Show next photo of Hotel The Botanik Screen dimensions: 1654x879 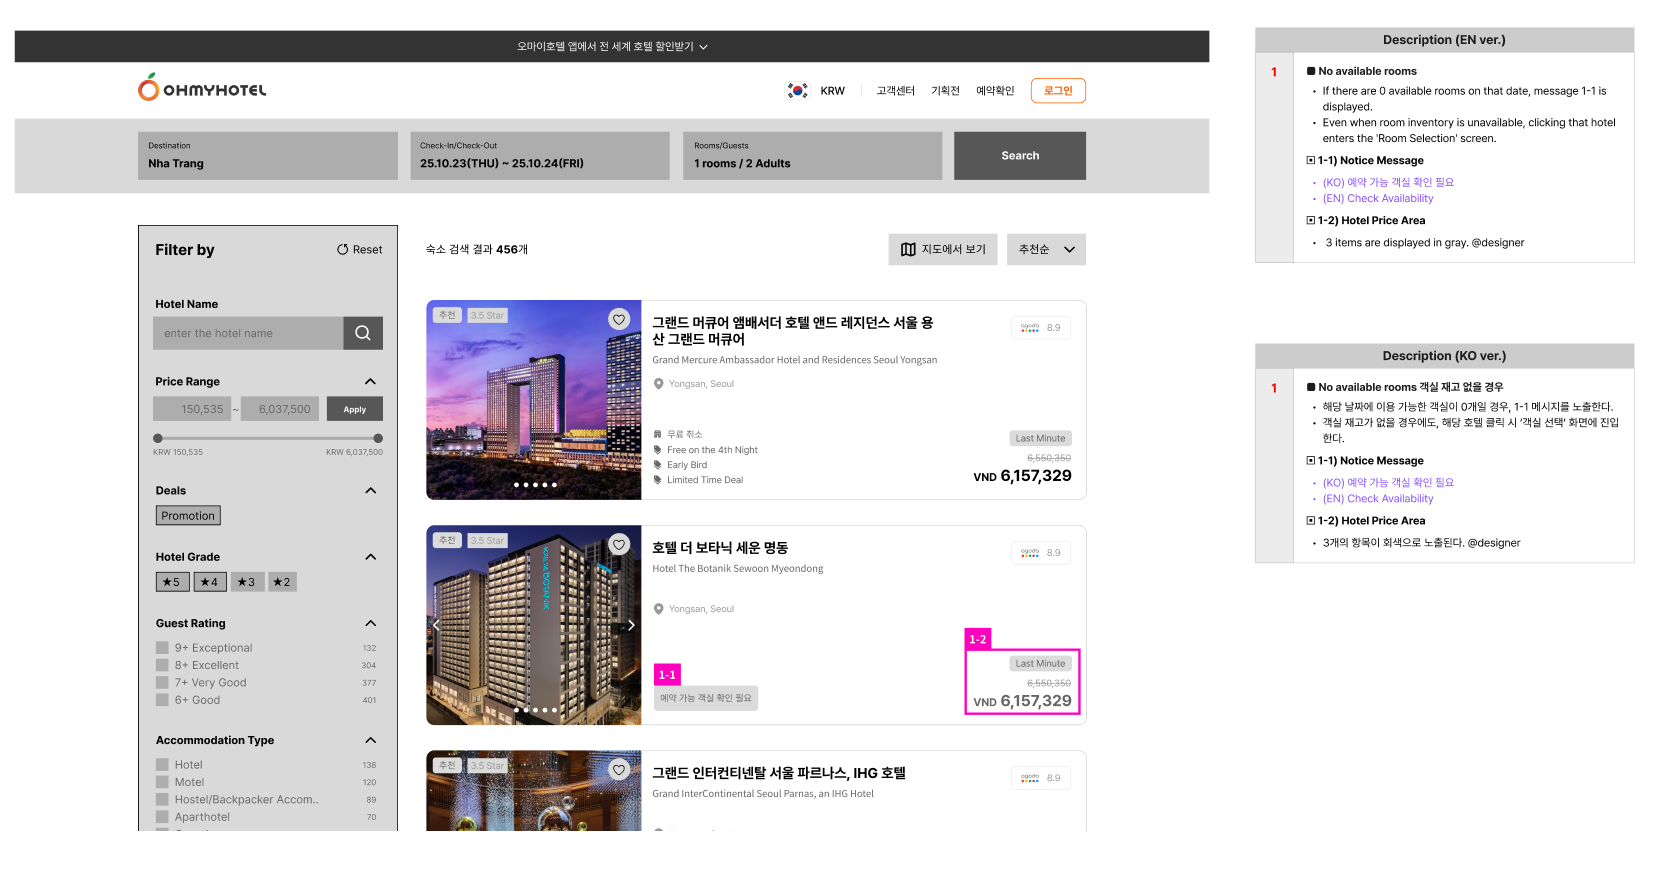coord(631,625)
